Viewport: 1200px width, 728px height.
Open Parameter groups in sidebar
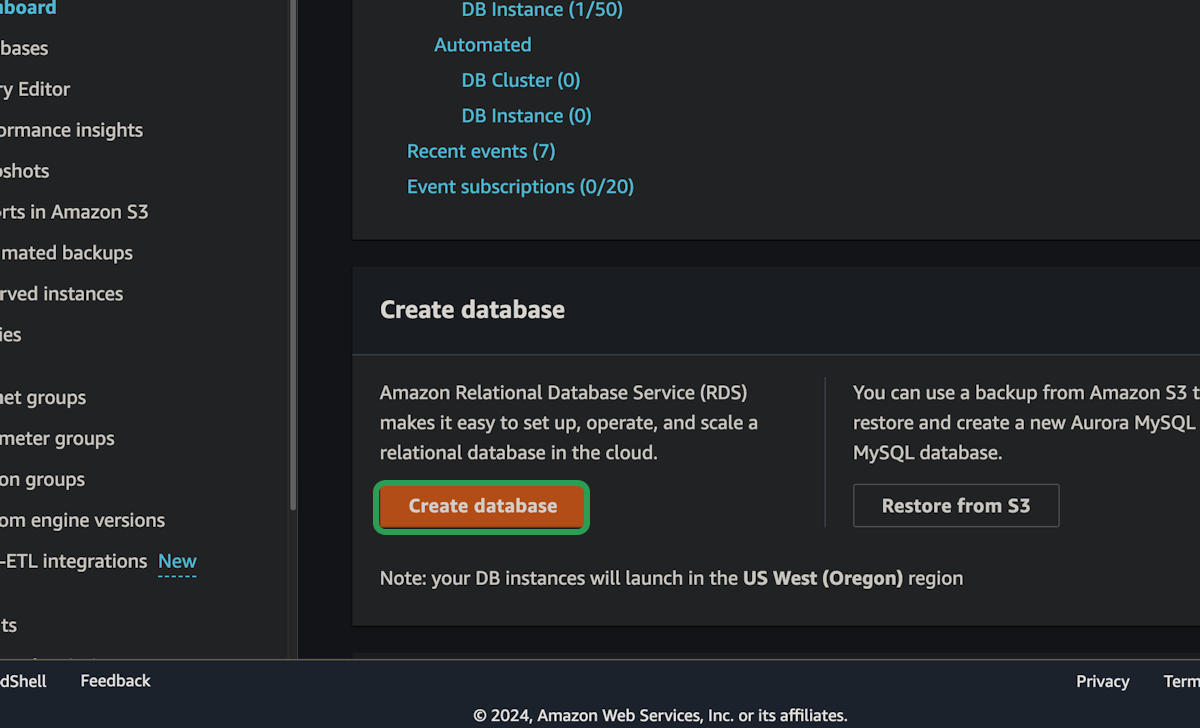pos(57,439)
